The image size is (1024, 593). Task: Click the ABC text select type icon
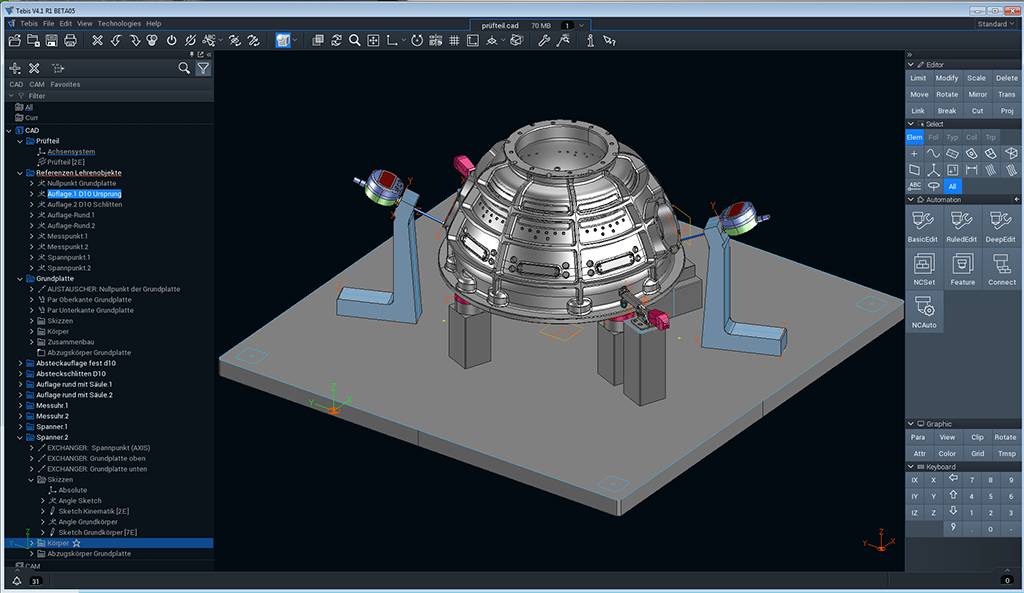click(x=914, y=186)
